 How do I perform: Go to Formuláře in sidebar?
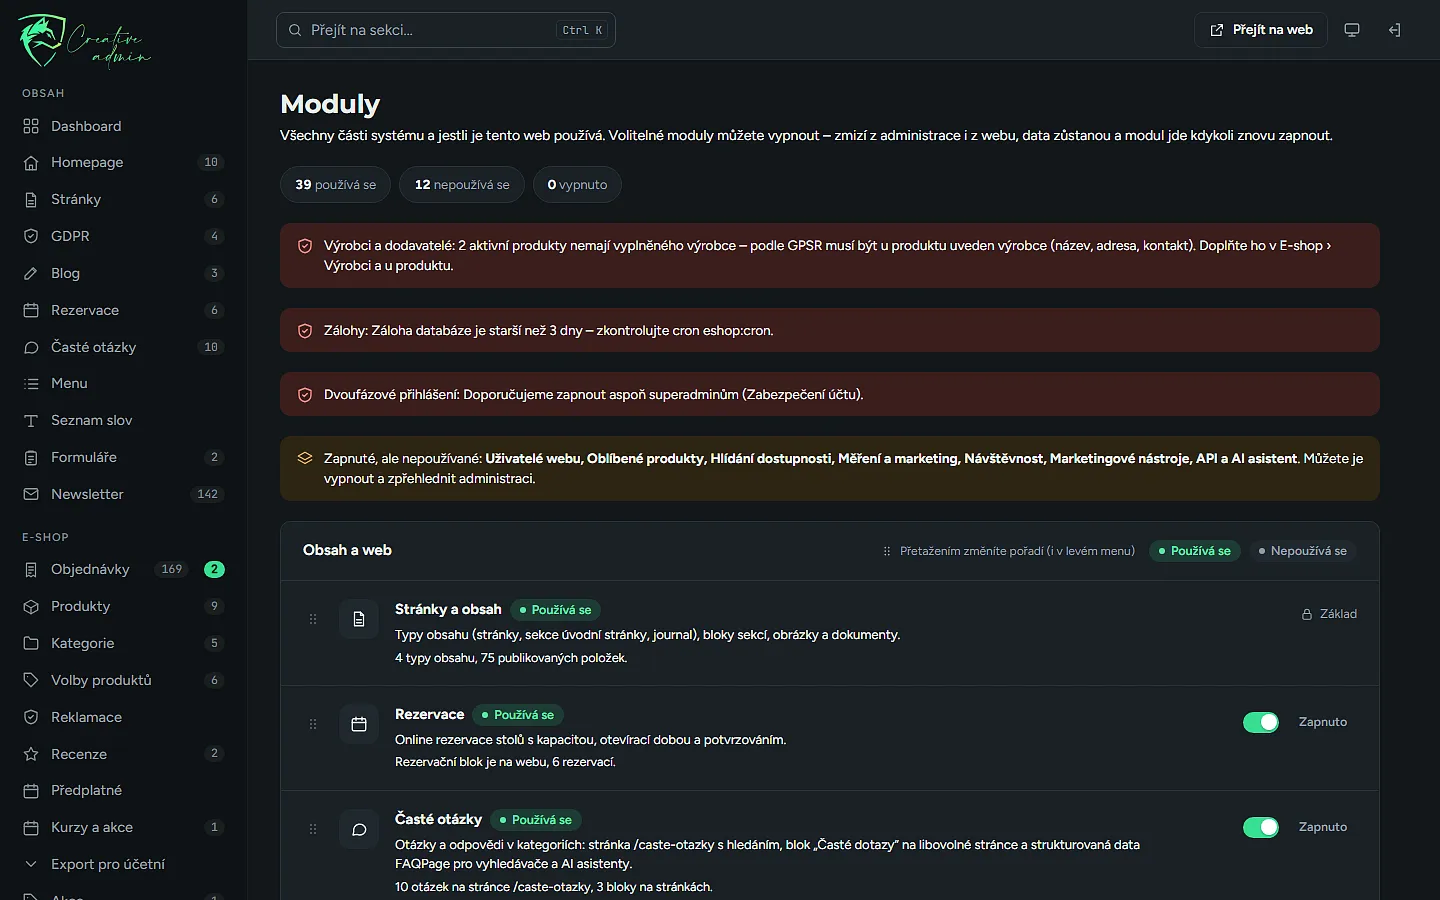click(123, 457)
